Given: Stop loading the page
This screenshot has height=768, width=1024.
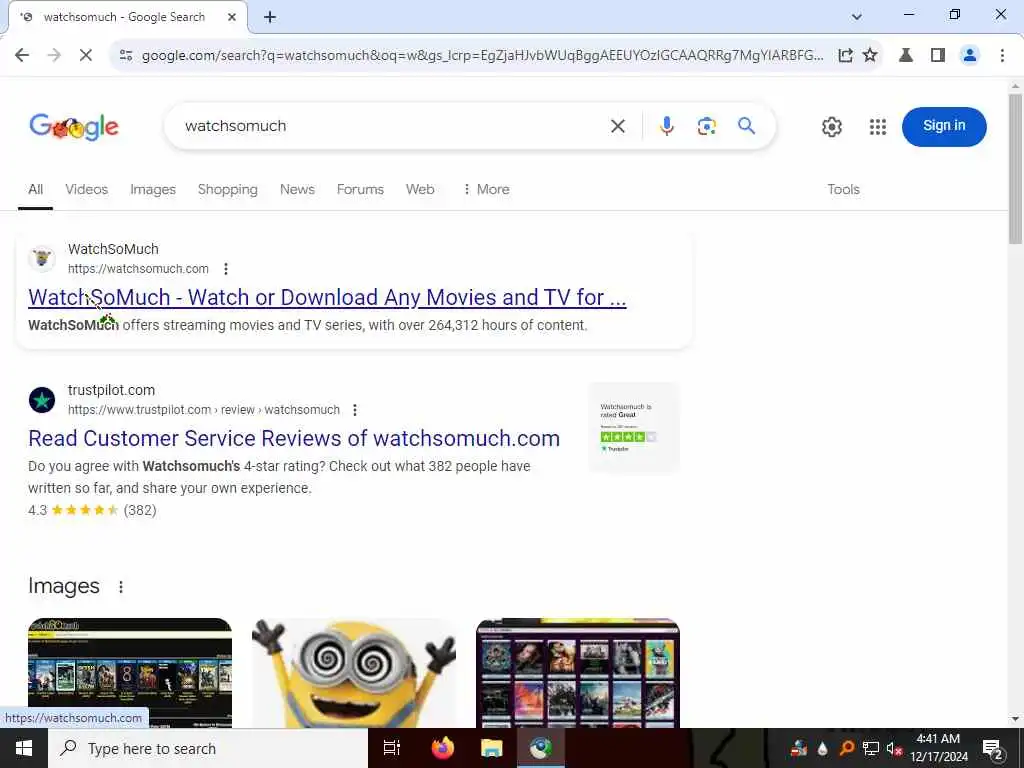Looking at the screenshot, I should (86, 56).
